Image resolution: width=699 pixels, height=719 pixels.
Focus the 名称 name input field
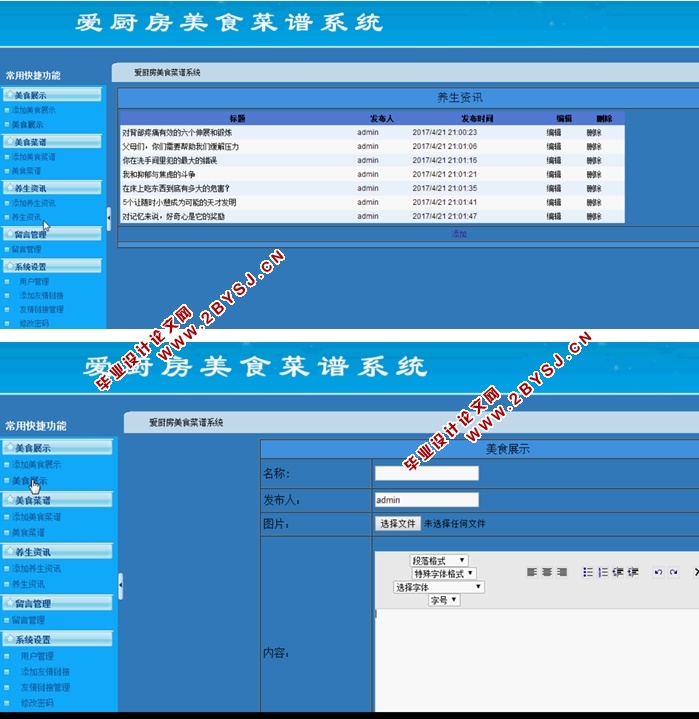427,473
